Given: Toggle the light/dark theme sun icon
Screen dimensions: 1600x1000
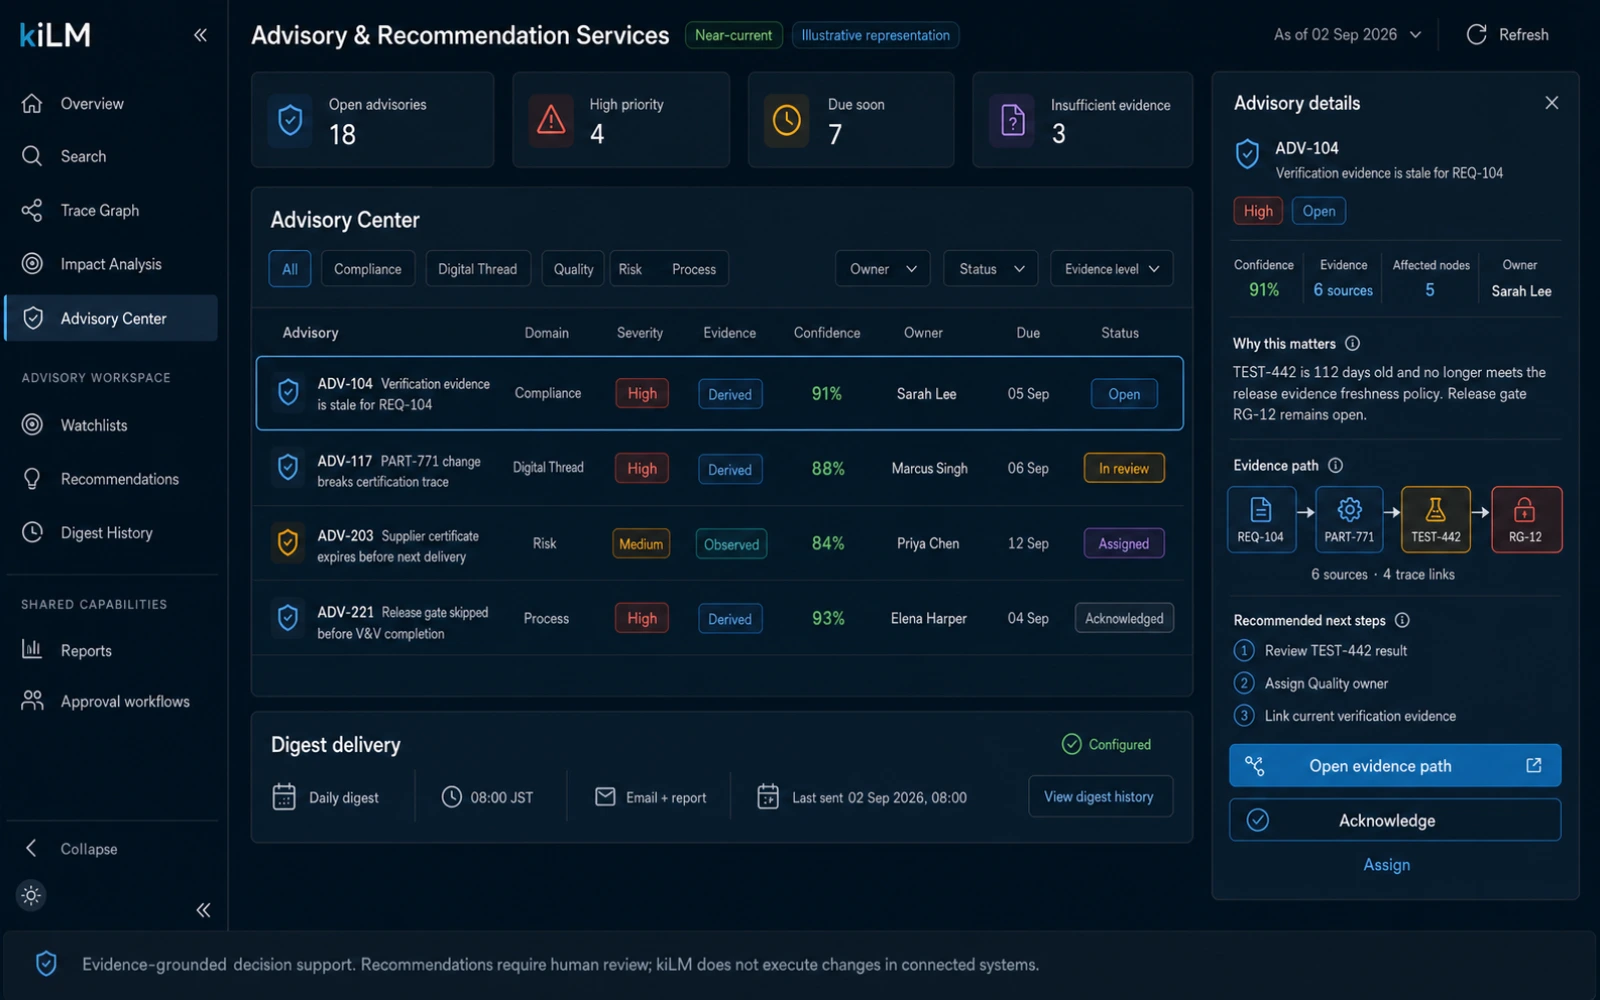Looking at the screenshot, I should 31,895.
